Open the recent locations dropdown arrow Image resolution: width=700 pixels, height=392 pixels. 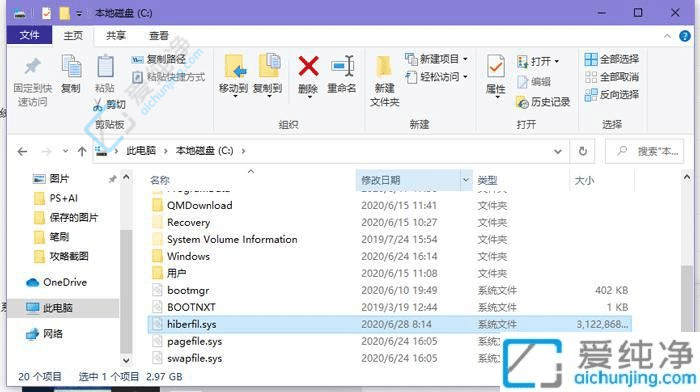65,152
